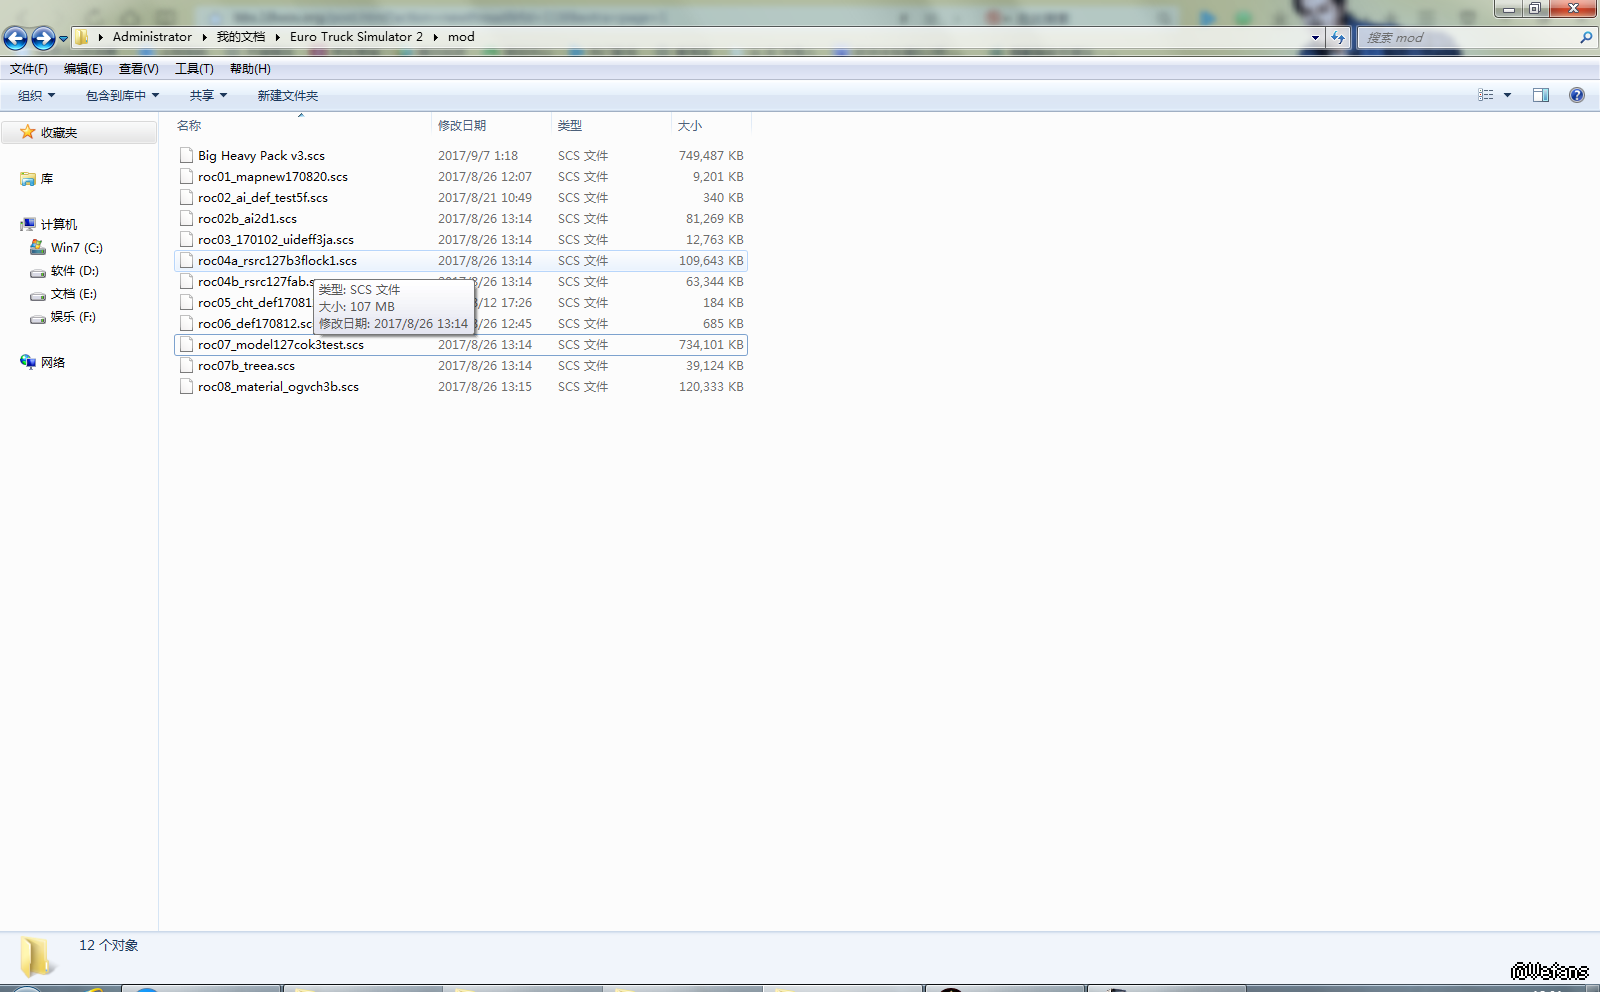Go back with the Back arrow button
This screenshot has width=1600, height=992.
click(16, 38)
